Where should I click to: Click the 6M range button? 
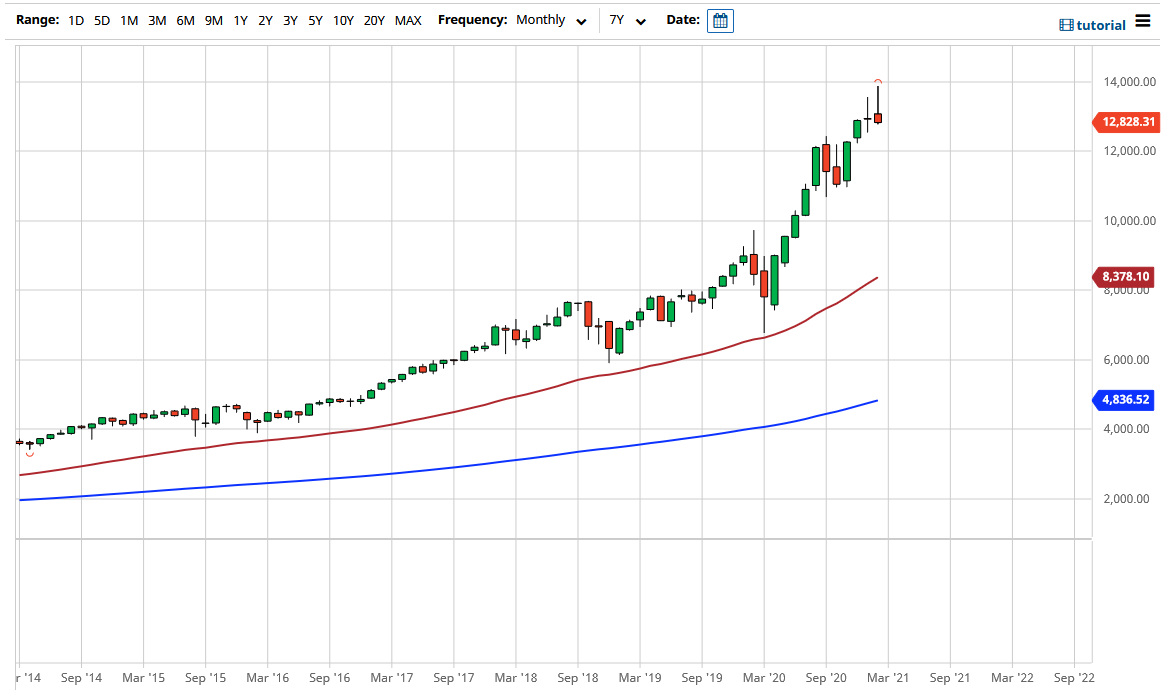tap(185, 19)
